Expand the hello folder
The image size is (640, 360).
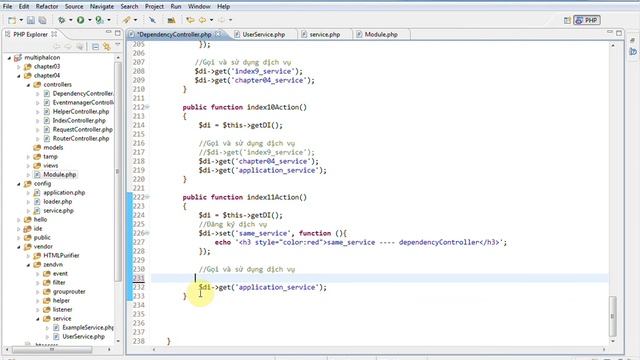coord(19,220)
